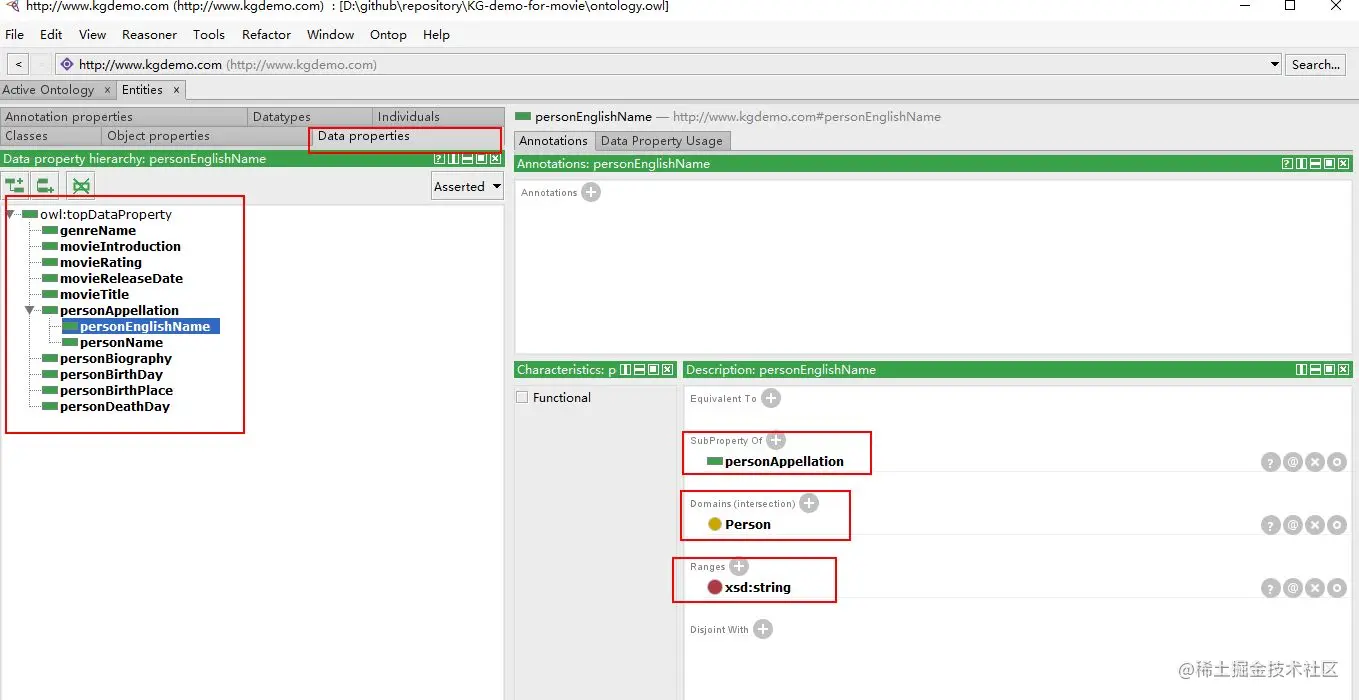This screenshot has width=1359, height=700.
Task: Collapse the owl:topDataProperty node
Action: point(10,214)
